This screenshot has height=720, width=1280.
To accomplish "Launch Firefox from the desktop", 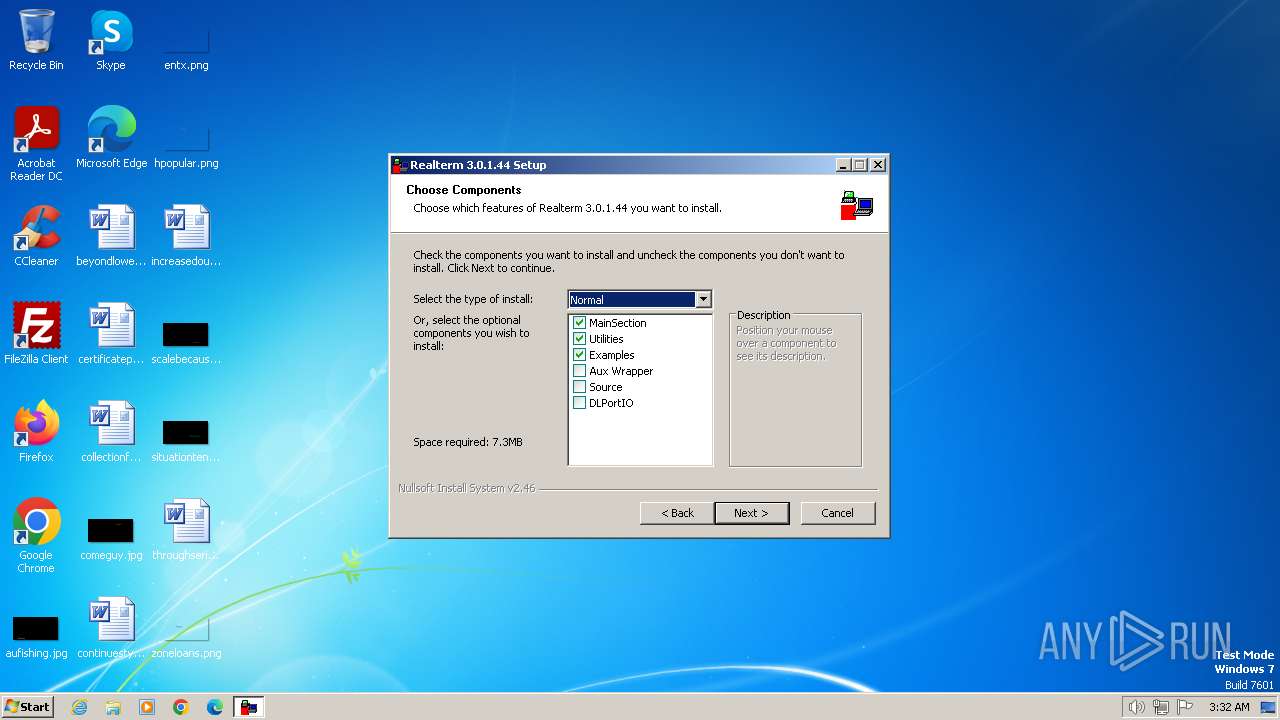I will 36,431.
